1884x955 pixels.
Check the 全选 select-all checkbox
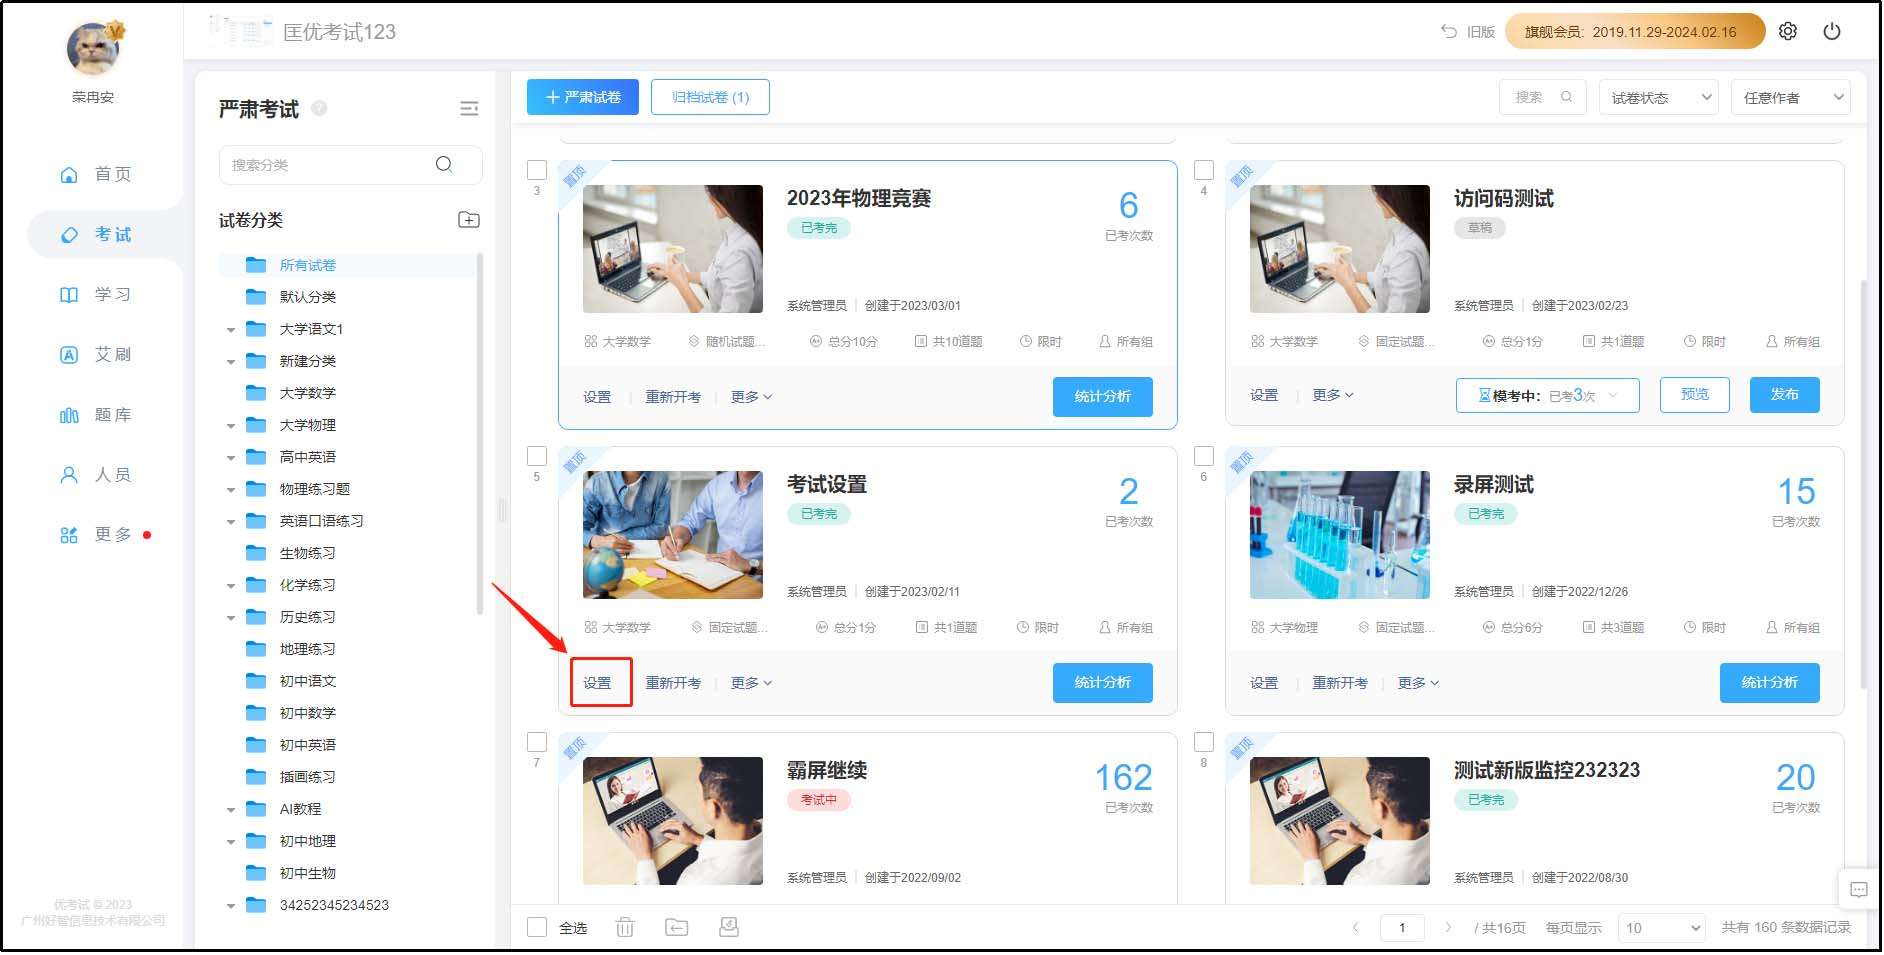pyautogui.click(x=536, y=927)
